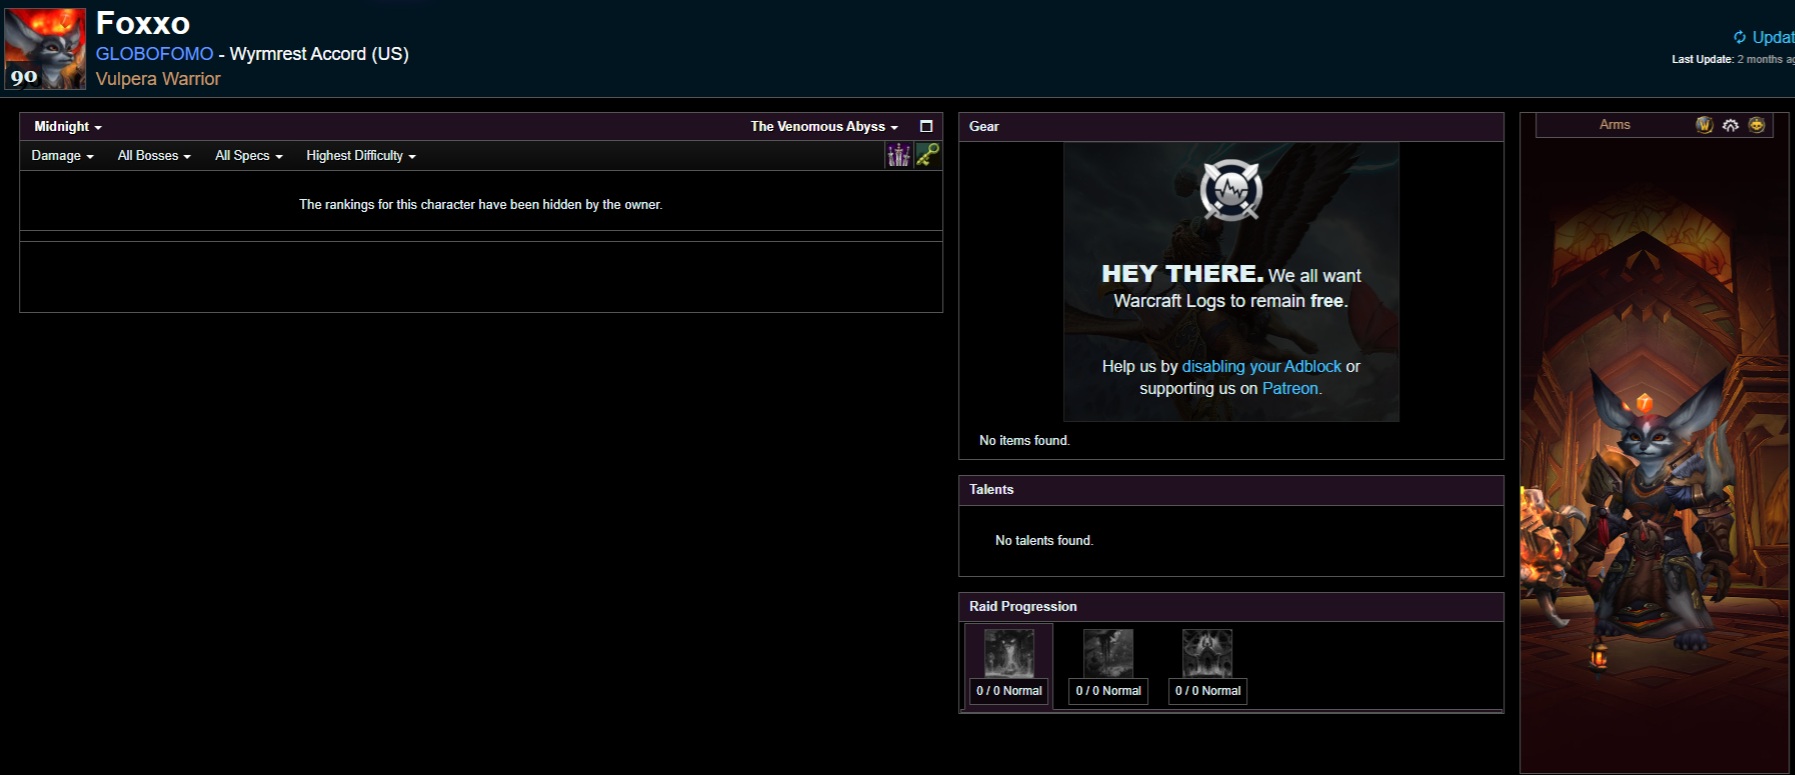Open the GLOBOFOMO guild link
Image resolution: width=1795 pixels, height=775 pixels.
coord(155,54)
